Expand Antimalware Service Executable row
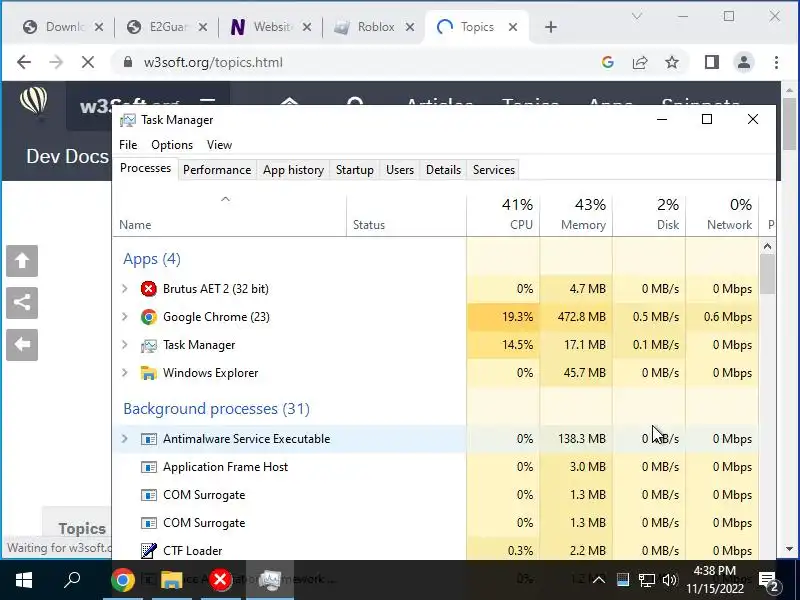Viewport: 800px width, 600px height. (124, 439)
